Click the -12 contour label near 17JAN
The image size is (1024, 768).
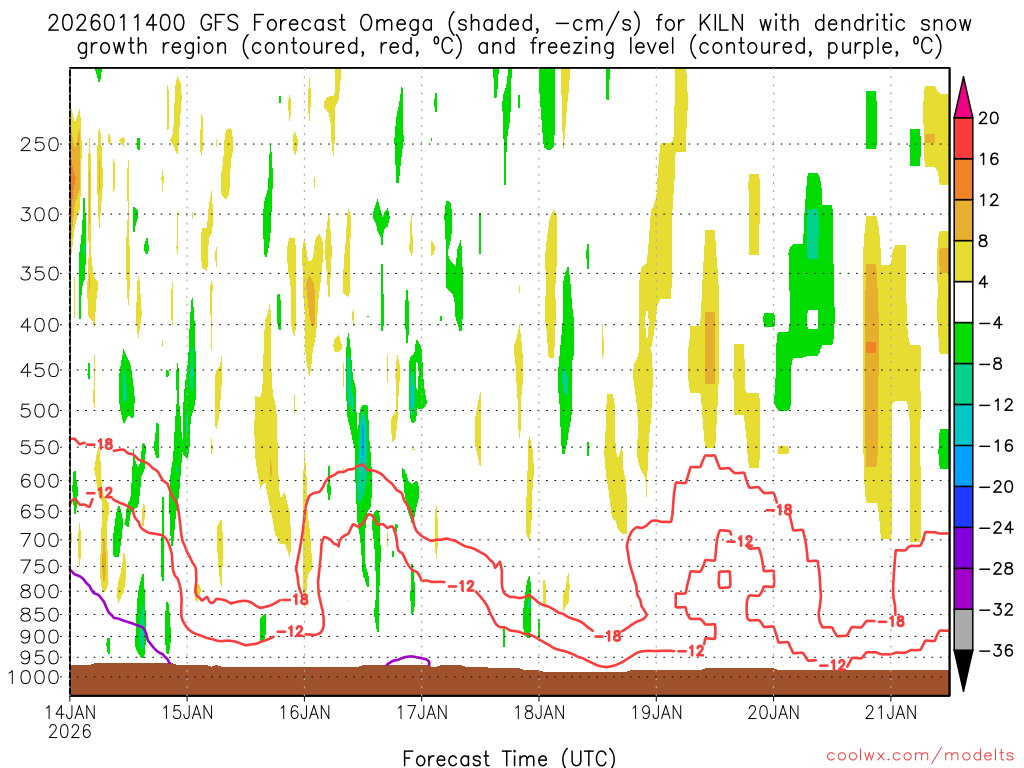click(461, 586)
